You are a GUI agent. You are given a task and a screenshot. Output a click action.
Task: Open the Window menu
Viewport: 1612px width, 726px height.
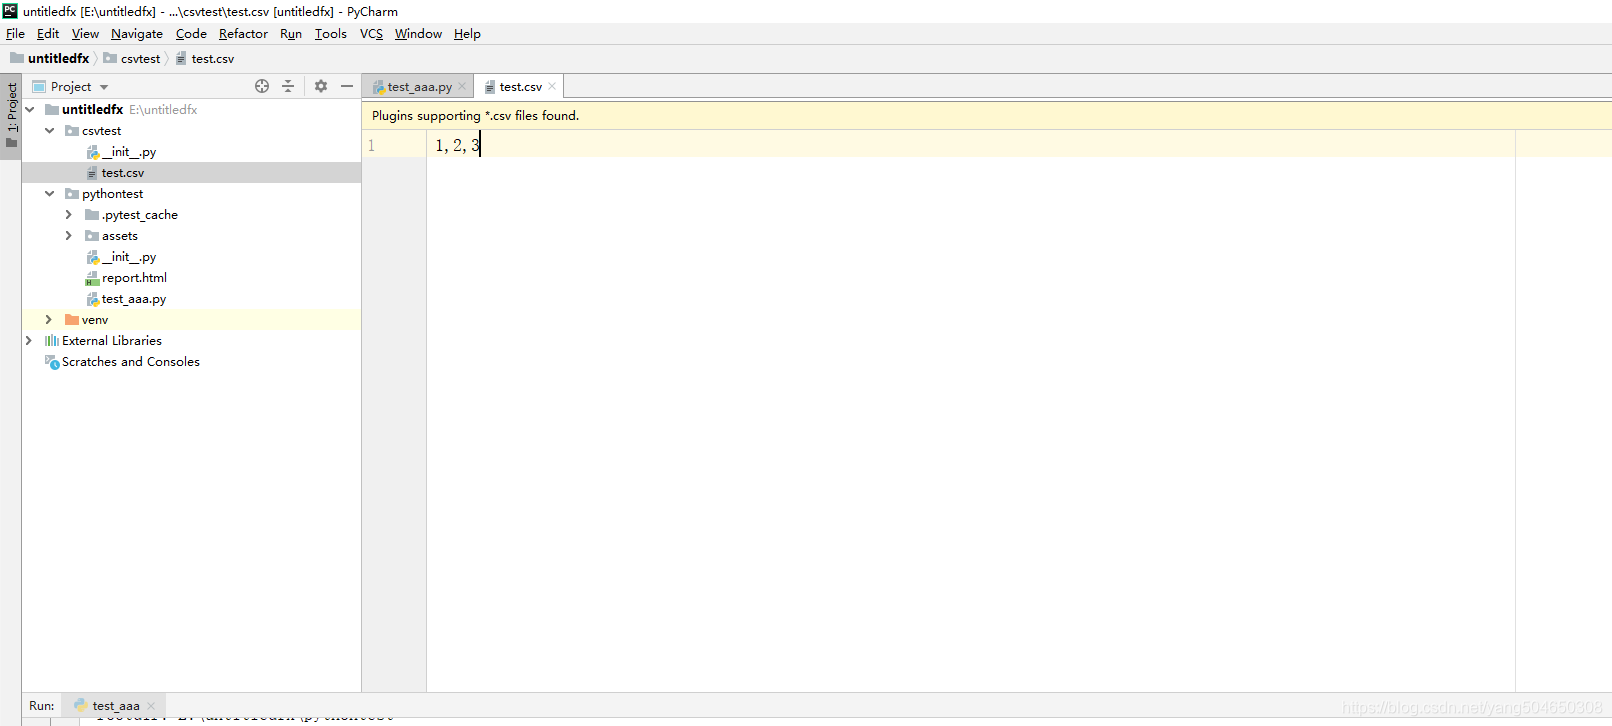(418, 33)
